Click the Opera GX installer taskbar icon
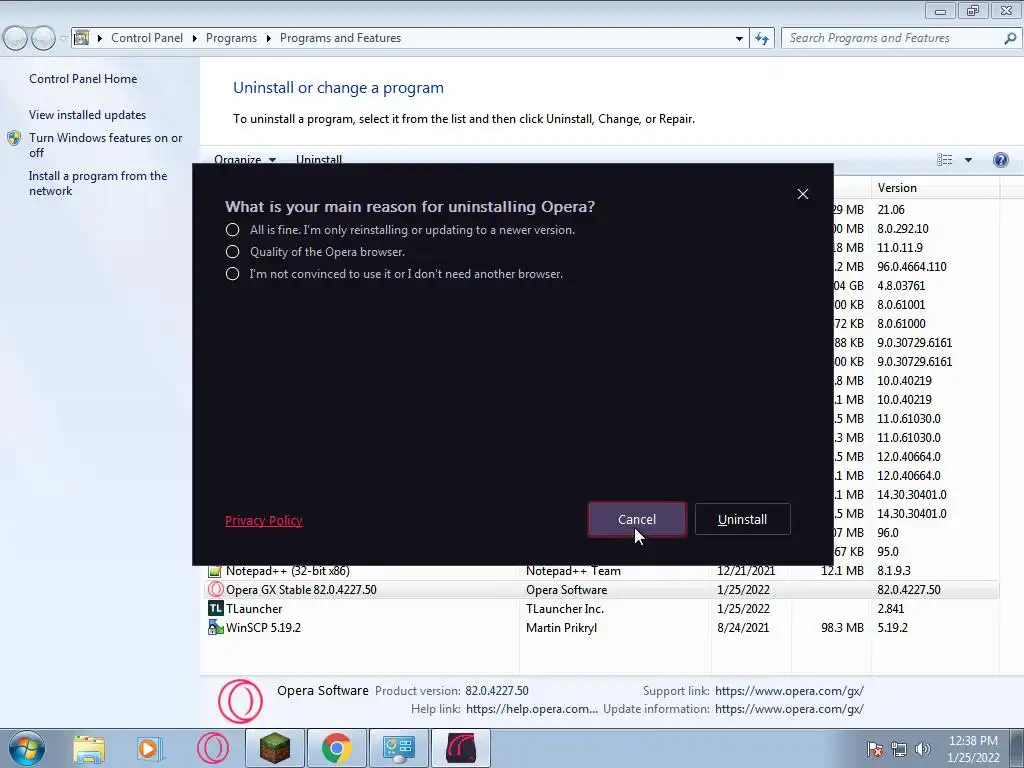This screenshot has width=1024, height=768. point(460,748)
